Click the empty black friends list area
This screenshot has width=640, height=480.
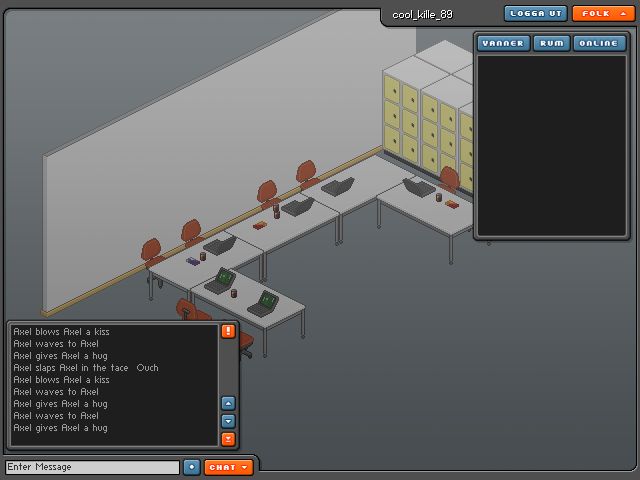[551, 146]
